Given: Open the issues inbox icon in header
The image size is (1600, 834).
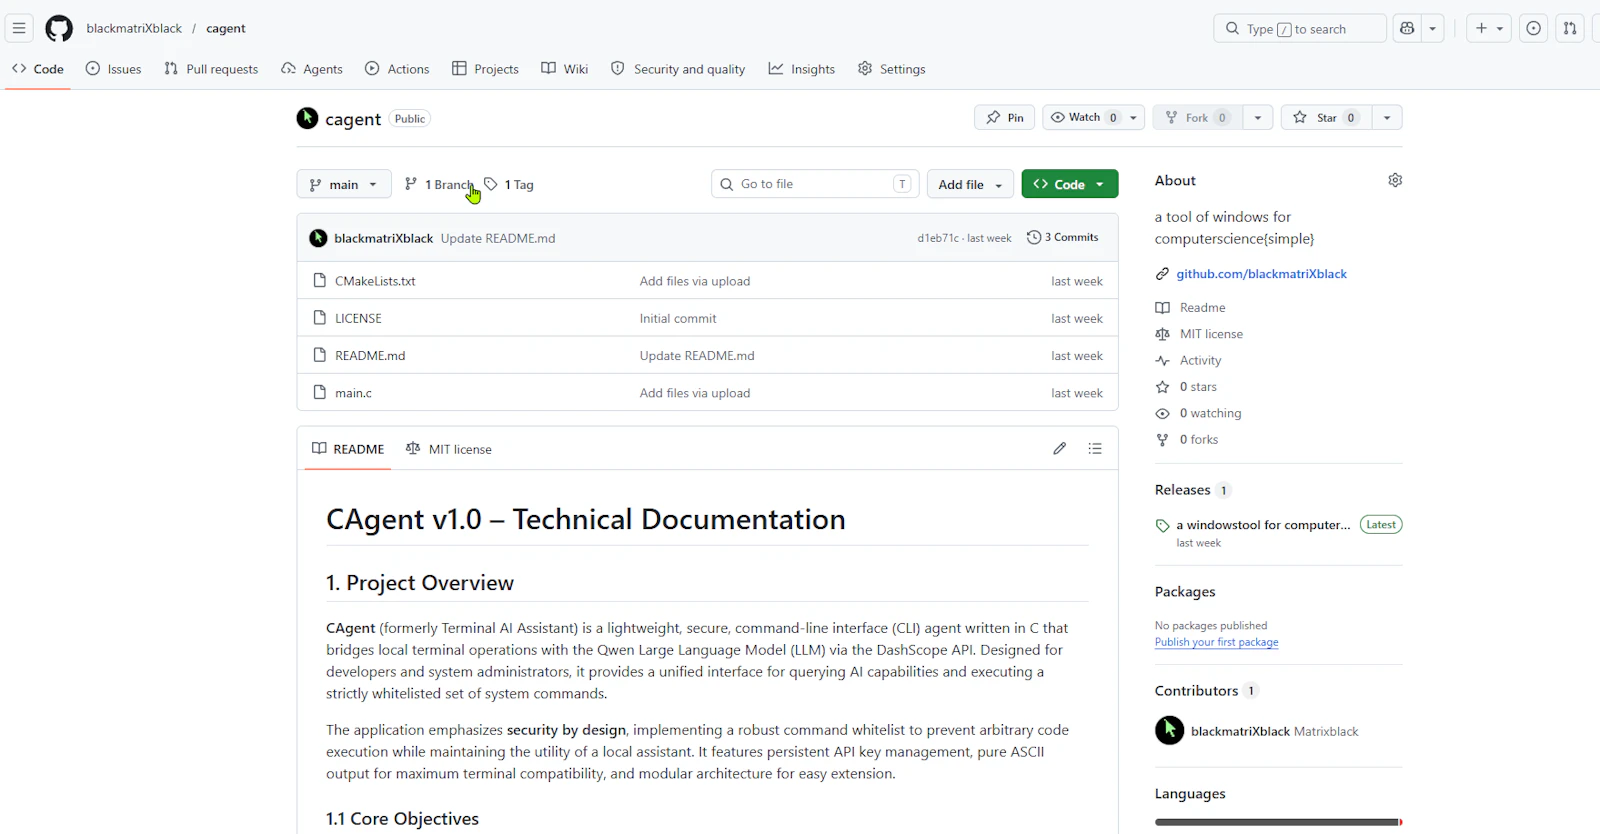Looking at the screenshot, I should [1534, 28].
